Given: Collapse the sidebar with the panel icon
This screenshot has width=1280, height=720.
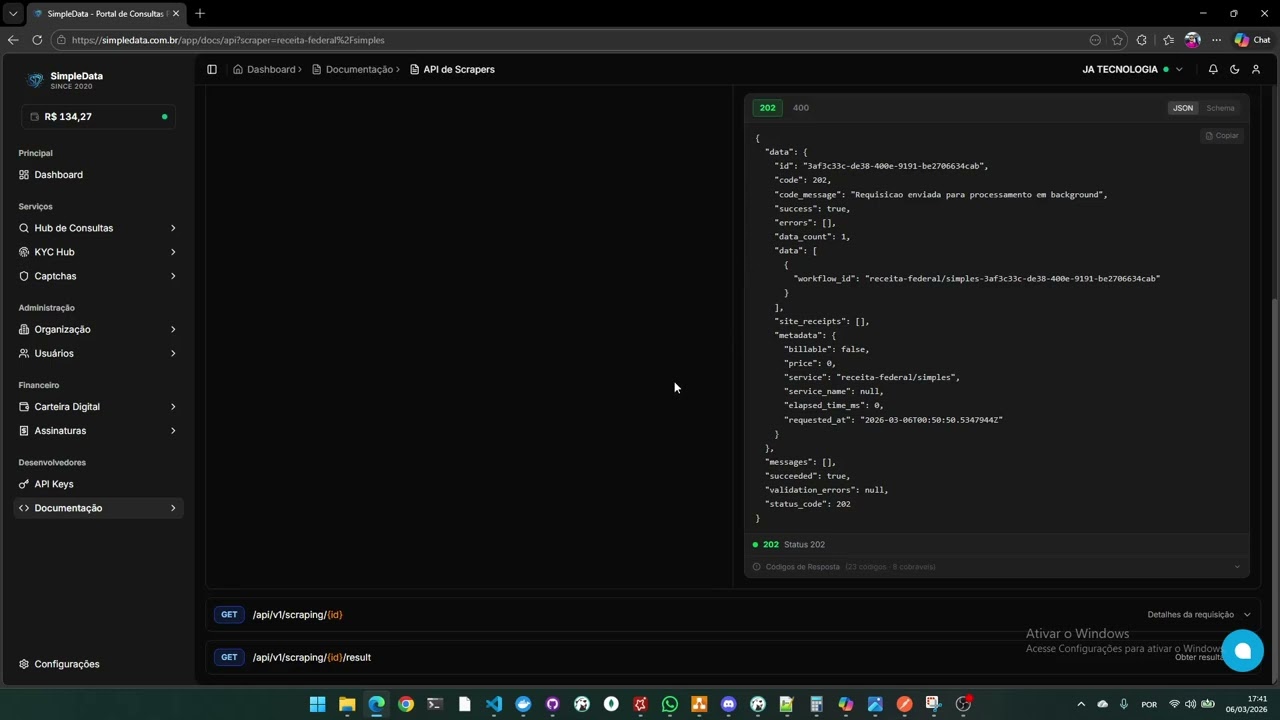Looking at the screenshot, I should tap(212, 69).
